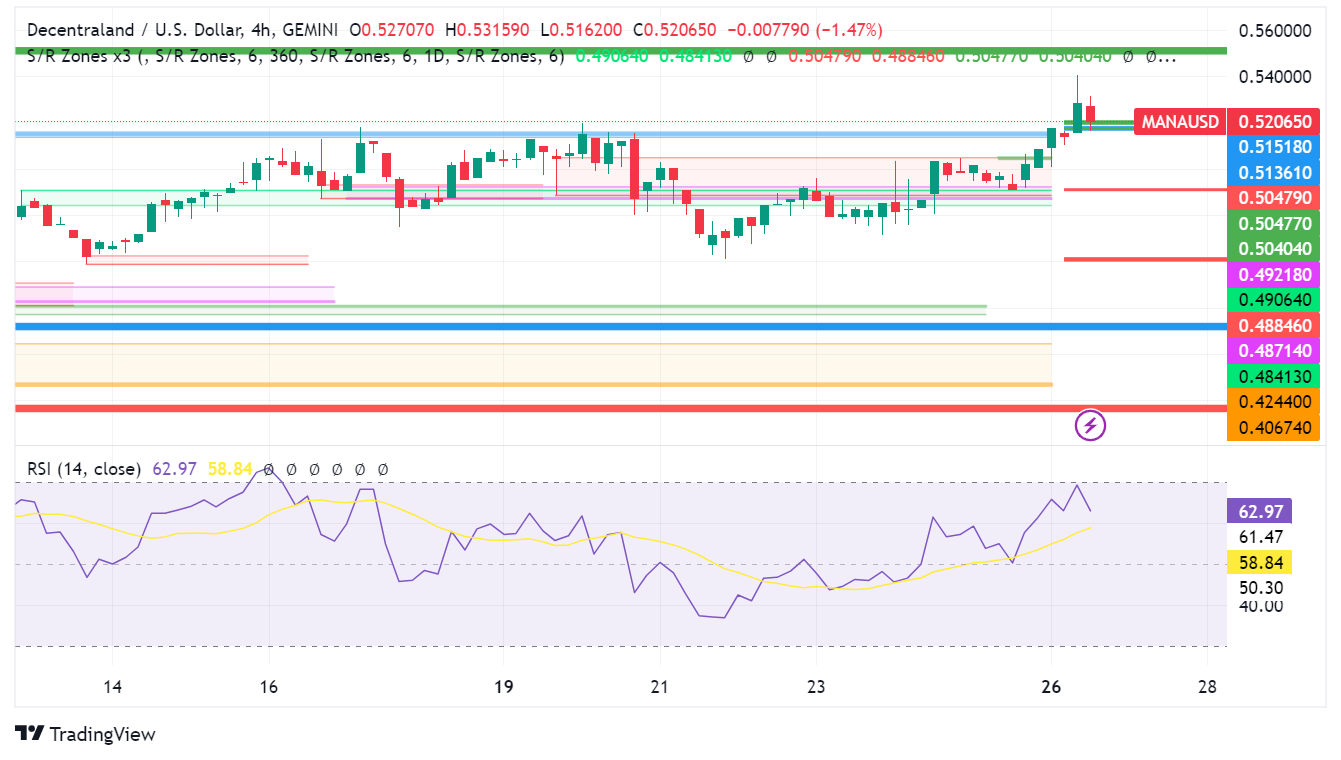Click the orange price label 0.406740
Image resolution: width=1341 pixels, height=760 pixels.
(x=1275, y=427)
